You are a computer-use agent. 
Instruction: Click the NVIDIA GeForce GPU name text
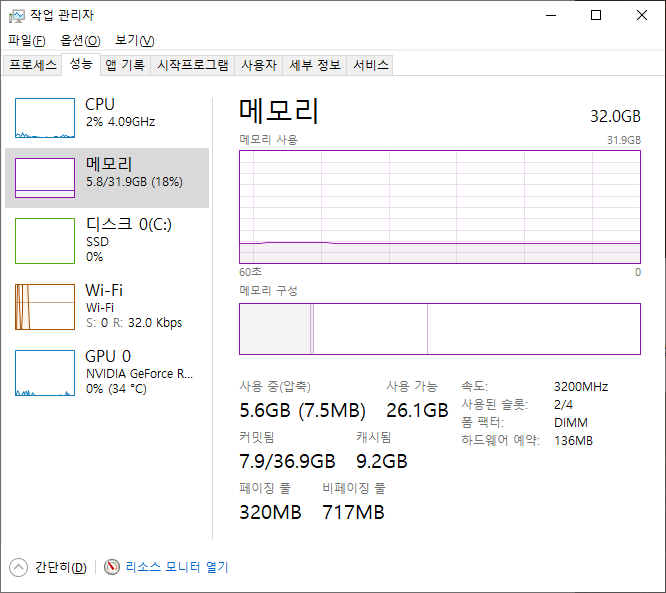click(139, 374)
